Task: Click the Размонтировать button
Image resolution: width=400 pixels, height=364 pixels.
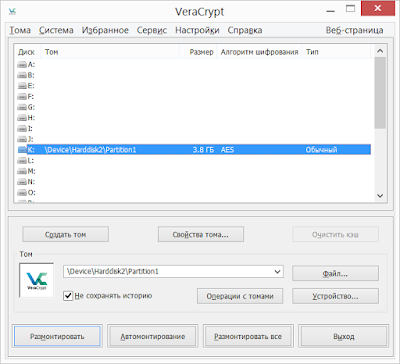Action: (x=57, y=336)
